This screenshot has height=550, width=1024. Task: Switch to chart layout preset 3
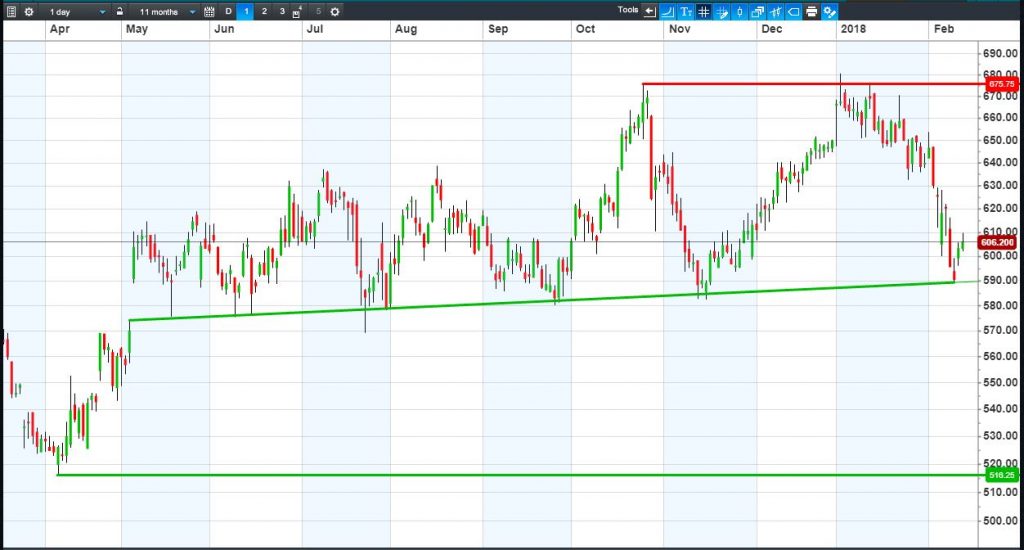click(282, 11)
